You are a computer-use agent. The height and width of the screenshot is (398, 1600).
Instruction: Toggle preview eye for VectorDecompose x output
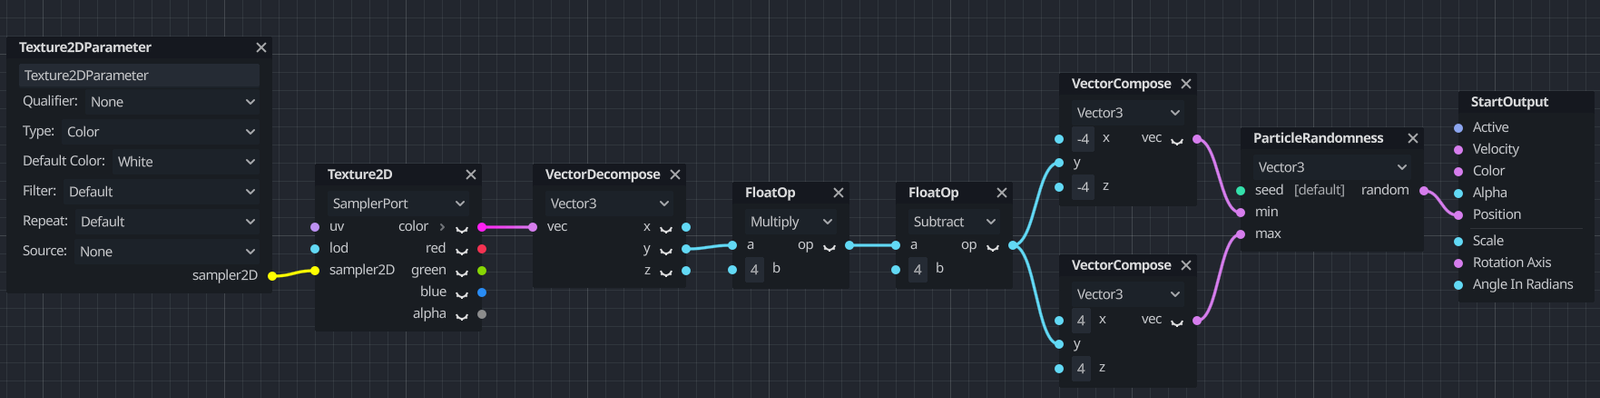[666, 229]
